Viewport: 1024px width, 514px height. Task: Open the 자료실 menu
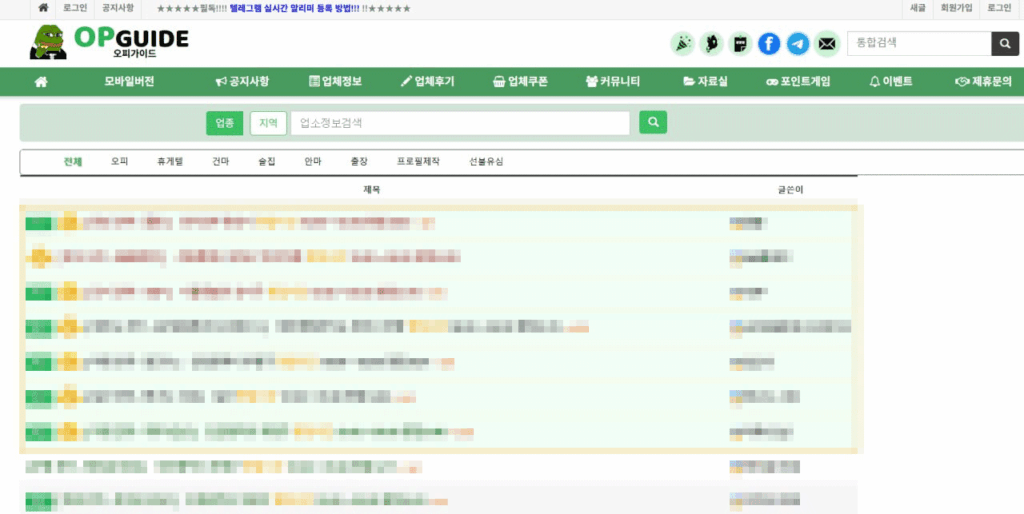pyautogui.click(x=705, y=82)
